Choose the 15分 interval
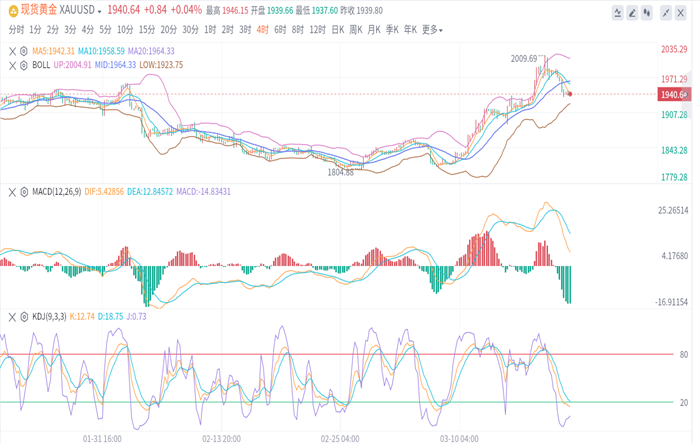Viewport: 700px width, 444px height. pyautogui.click(x=147, y=29)
